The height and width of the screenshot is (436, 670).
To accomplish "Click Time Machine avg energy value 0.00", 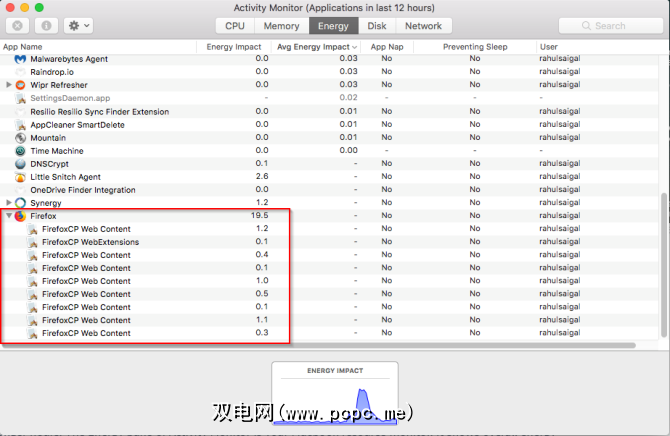I will pyautogui.click(x=348, y=150).
